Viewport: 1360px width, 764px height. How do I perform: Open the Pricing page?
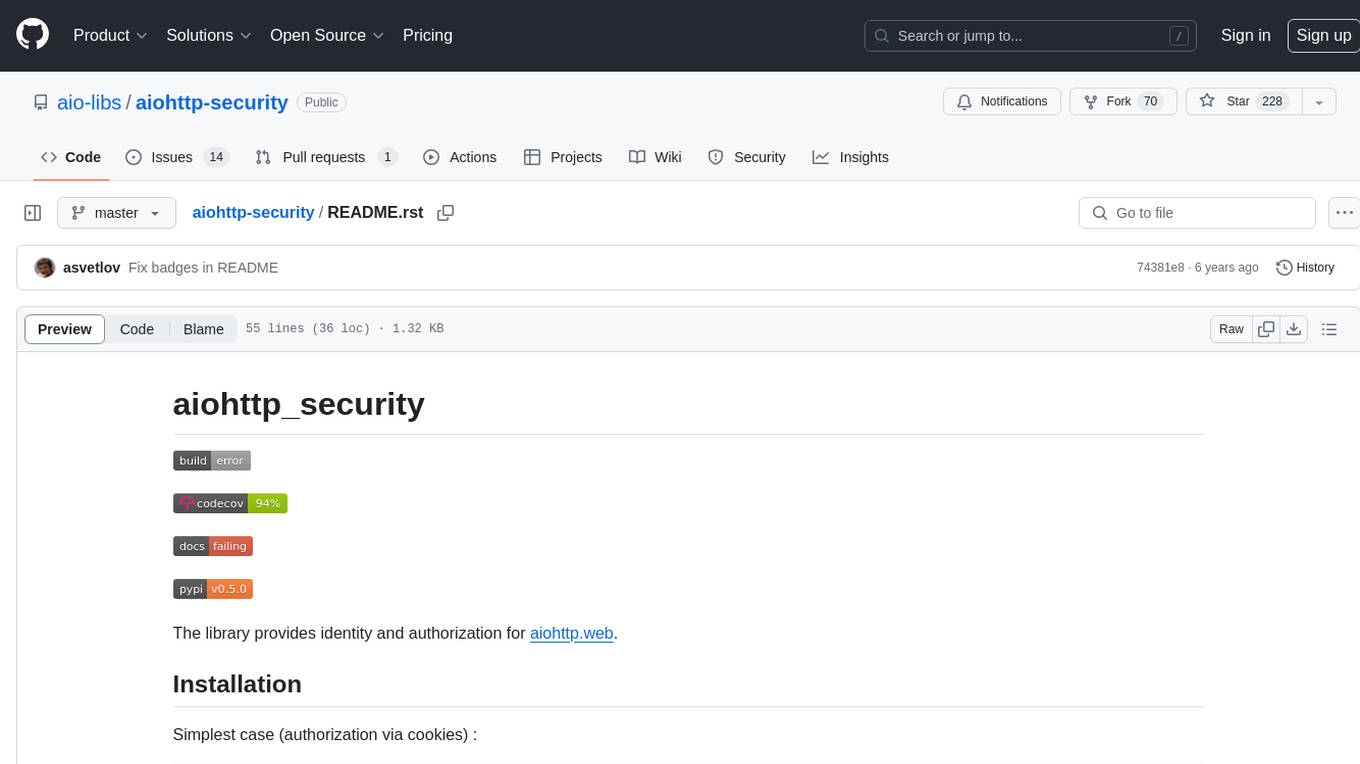point(427,35)
